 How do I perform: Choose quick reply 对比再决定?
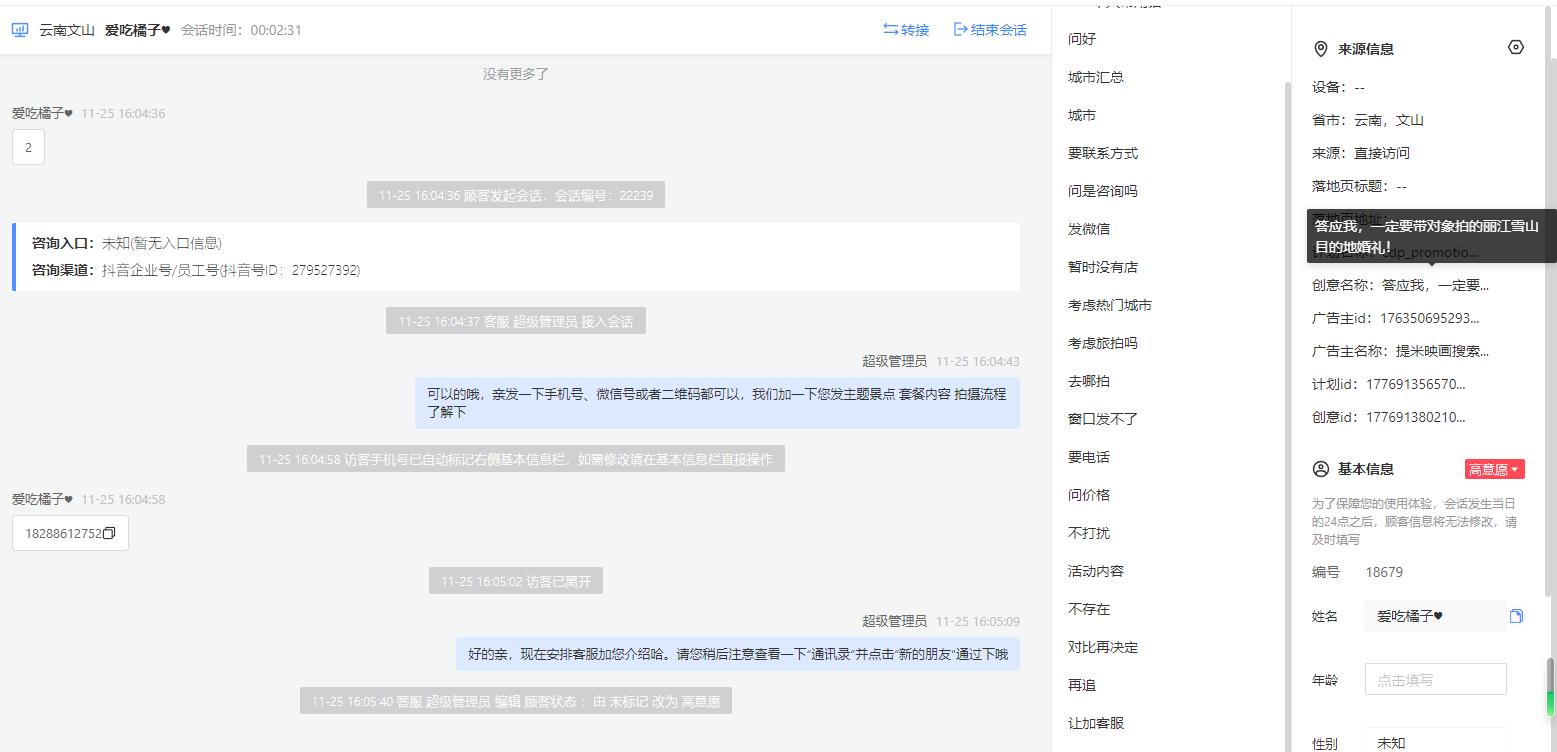point(1103,647)
